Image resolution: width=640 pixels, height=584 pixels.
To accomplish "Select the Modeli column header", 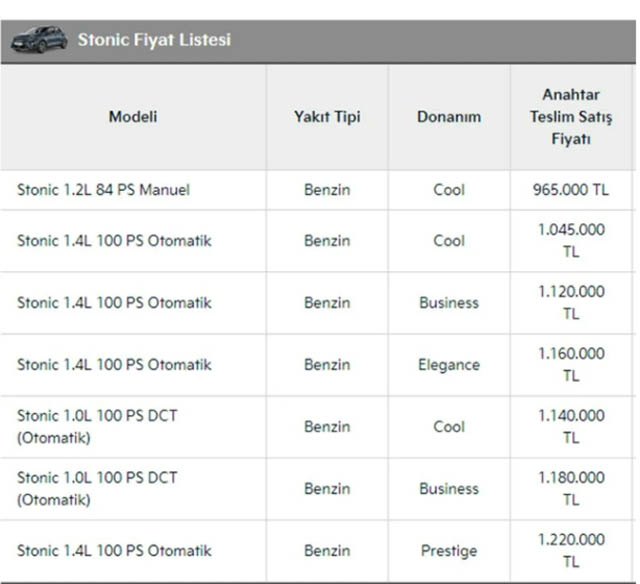I will [133, 117].
